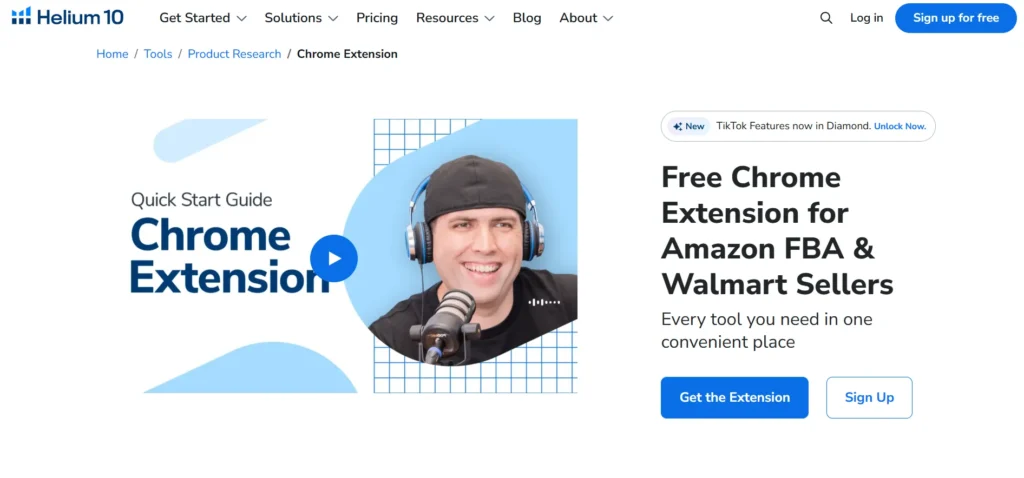
Task: Click Sign up for free button
Action: [x=955, y=18]
